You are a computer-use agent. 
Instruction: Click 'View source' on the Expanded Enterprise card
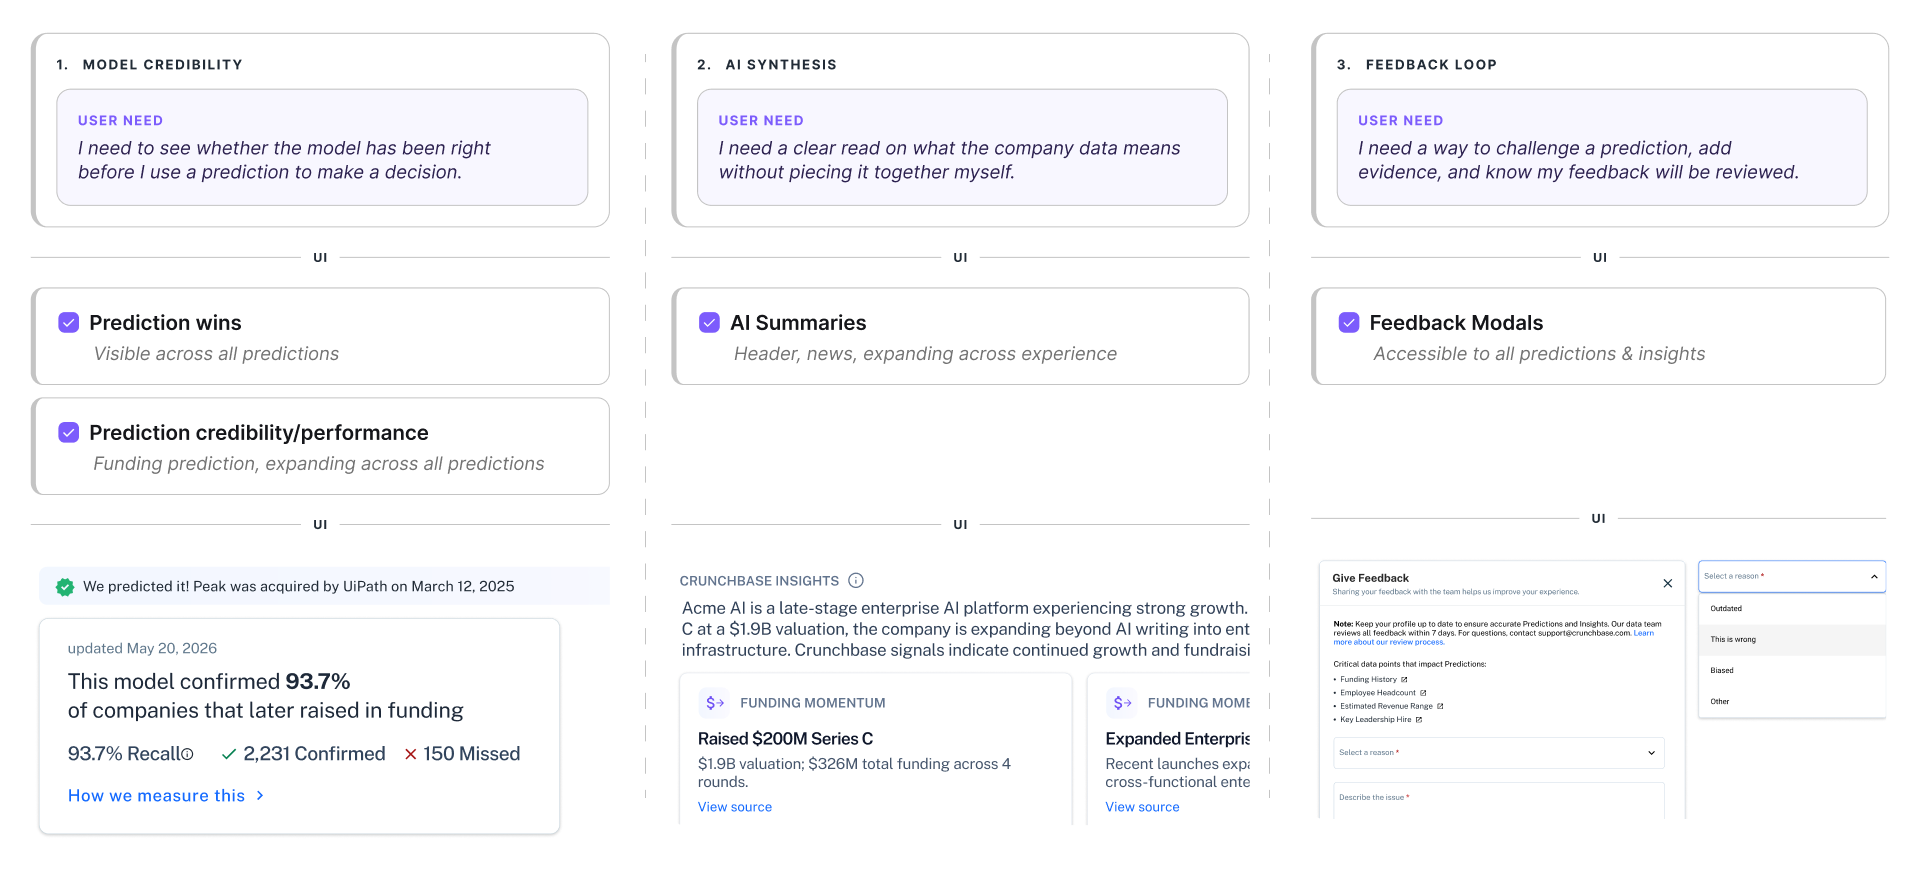tap(1142, 807)
